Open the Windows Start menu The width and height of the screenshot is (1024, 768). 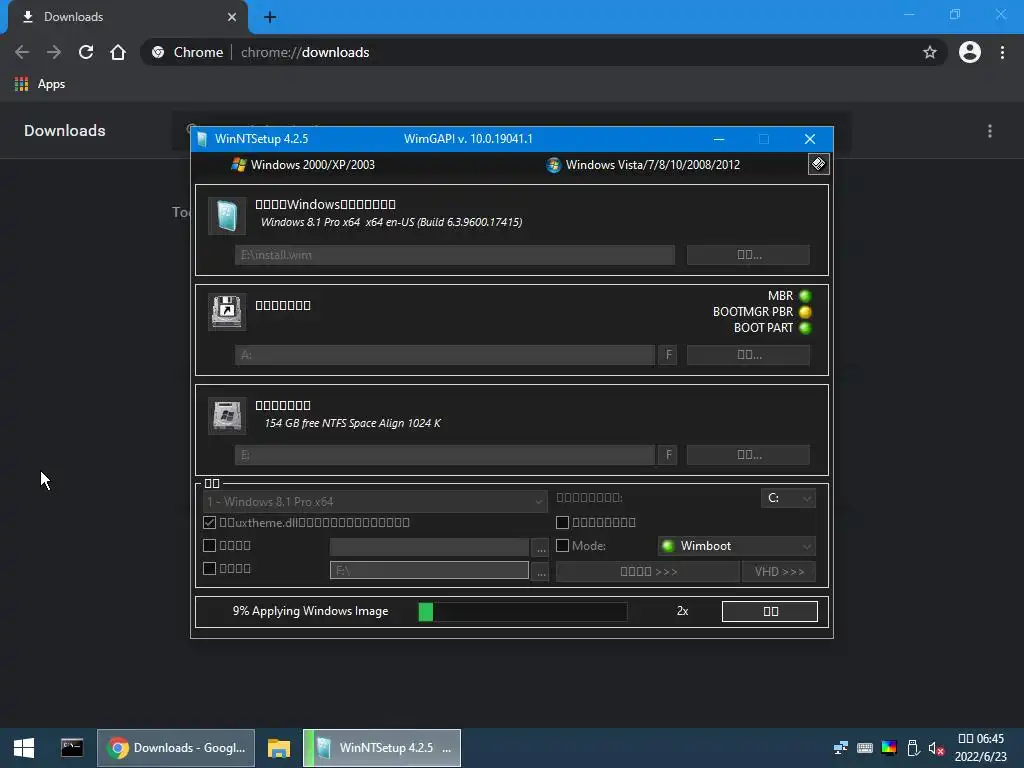[24, 748]
